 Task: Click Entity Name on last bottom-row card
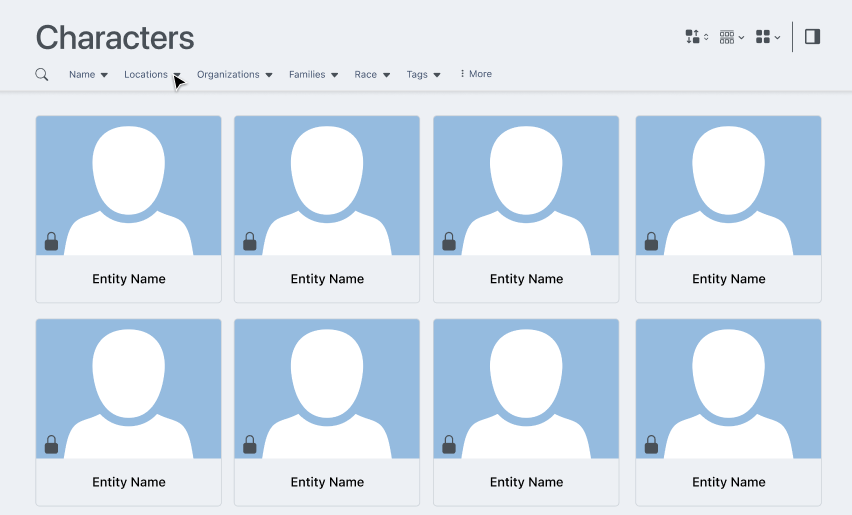[x=728, y=482]
